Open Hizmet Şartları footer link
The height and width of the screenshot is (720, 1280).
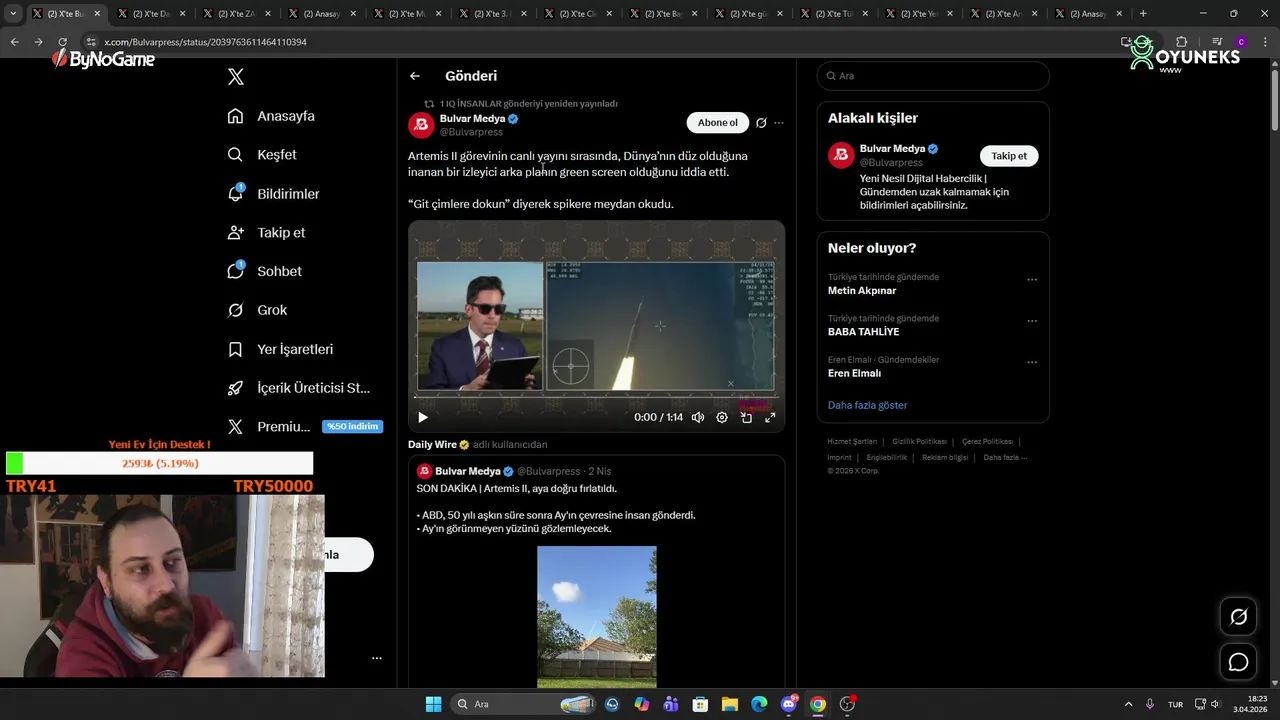pos(852,442)
